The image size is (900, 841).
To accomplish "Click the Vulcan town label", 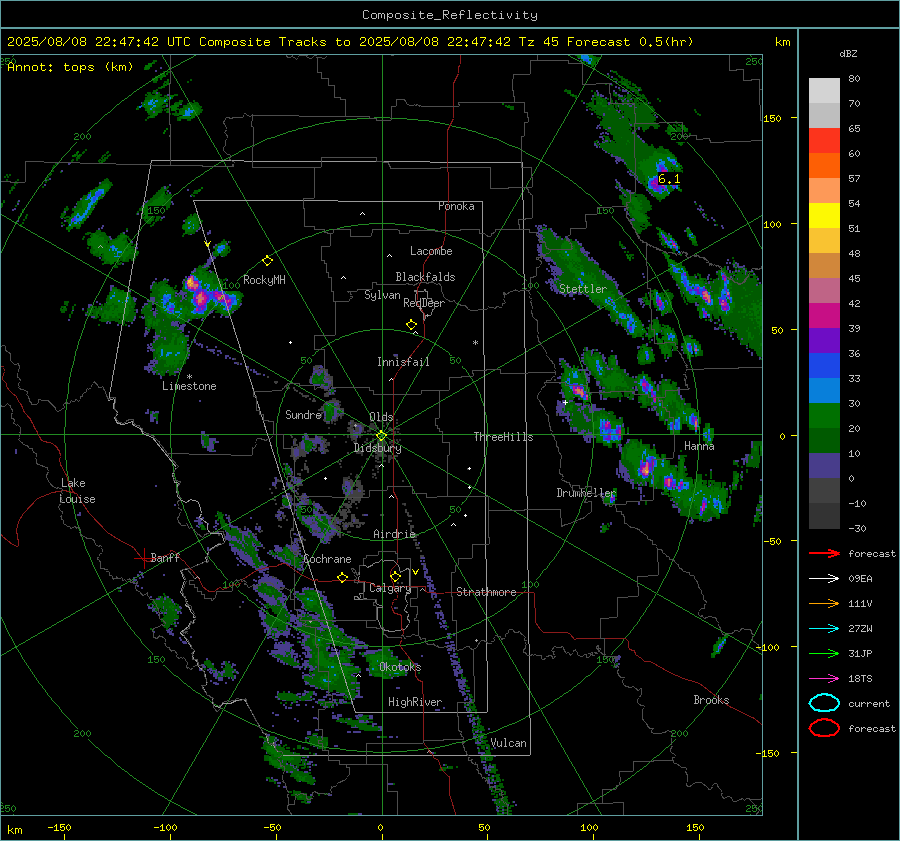I will tap(509, 743).
